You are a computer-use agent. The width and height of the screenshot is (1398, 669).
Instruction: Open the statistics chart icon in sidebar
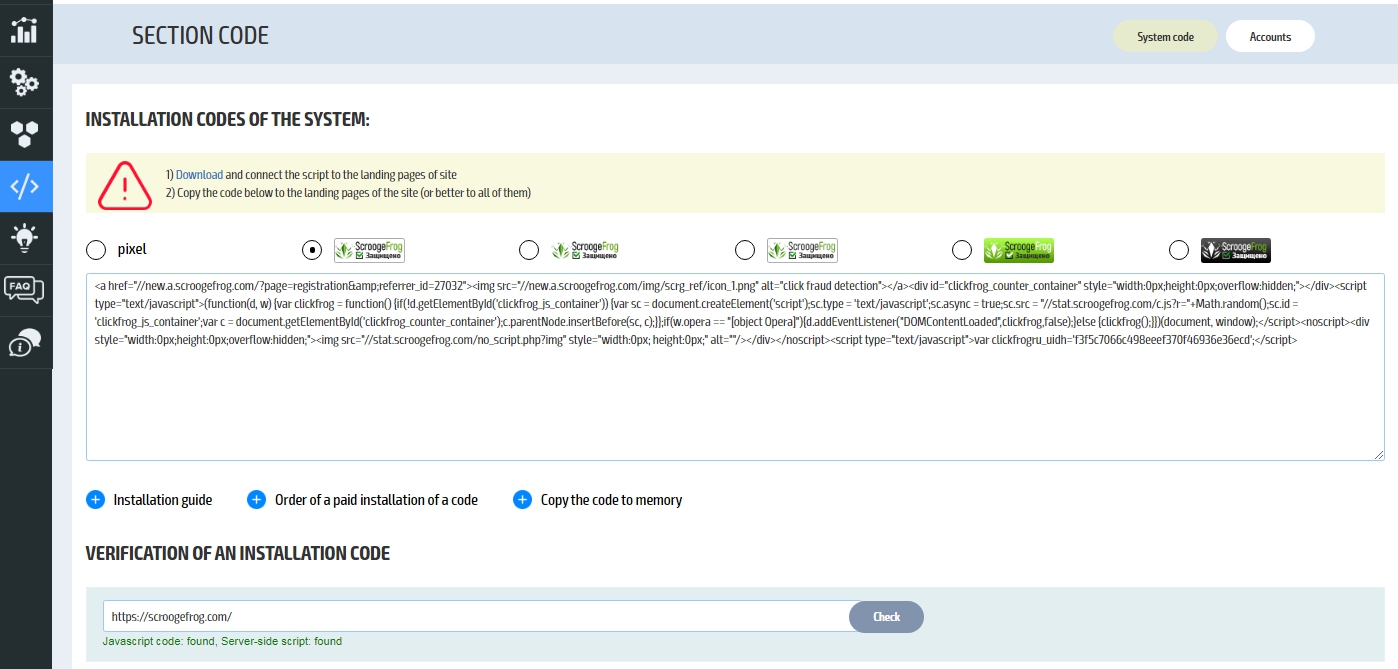click(25, 29)
